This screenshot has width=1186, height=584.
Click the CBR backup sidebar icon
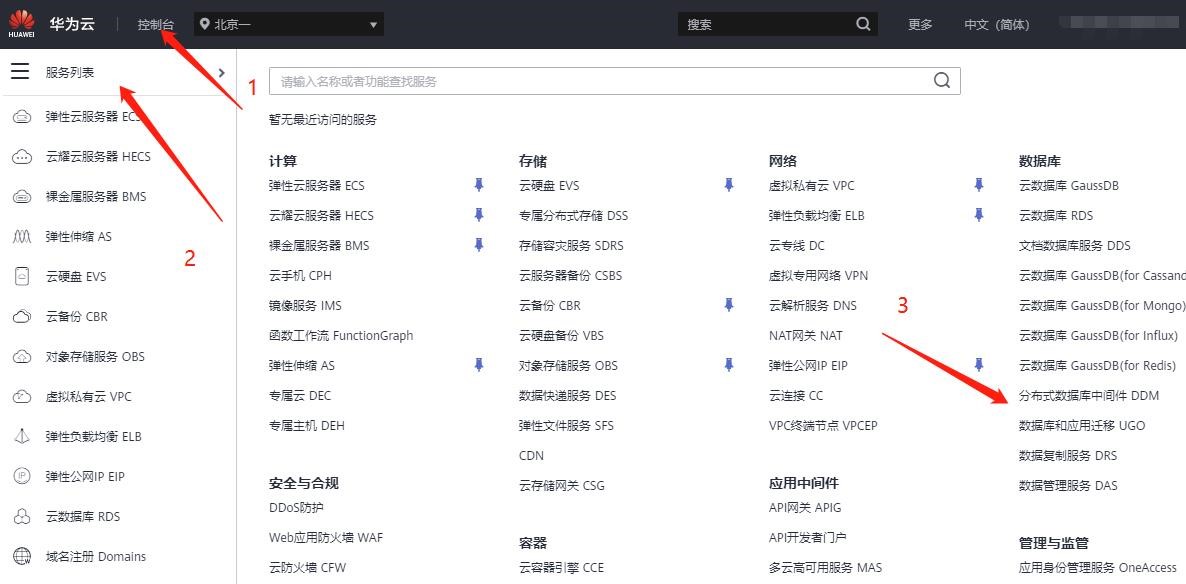(x=23, y=316)
